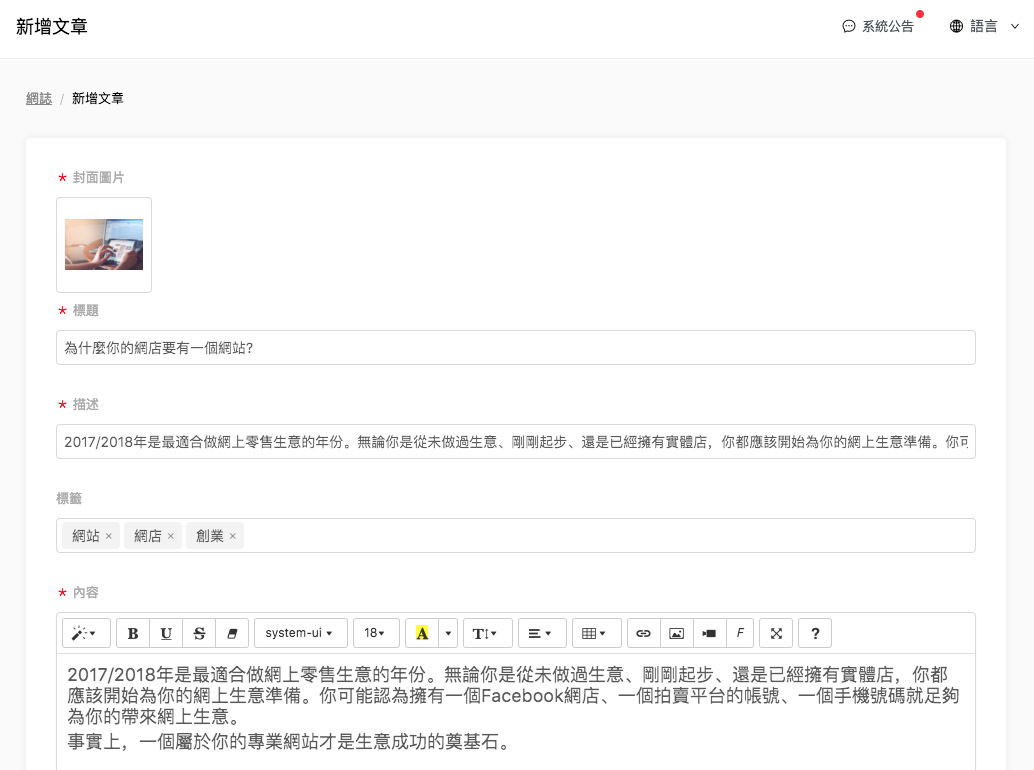Click the 創業 tag chip text
The image size is (1034, 770).
click(x=210, y=536)
